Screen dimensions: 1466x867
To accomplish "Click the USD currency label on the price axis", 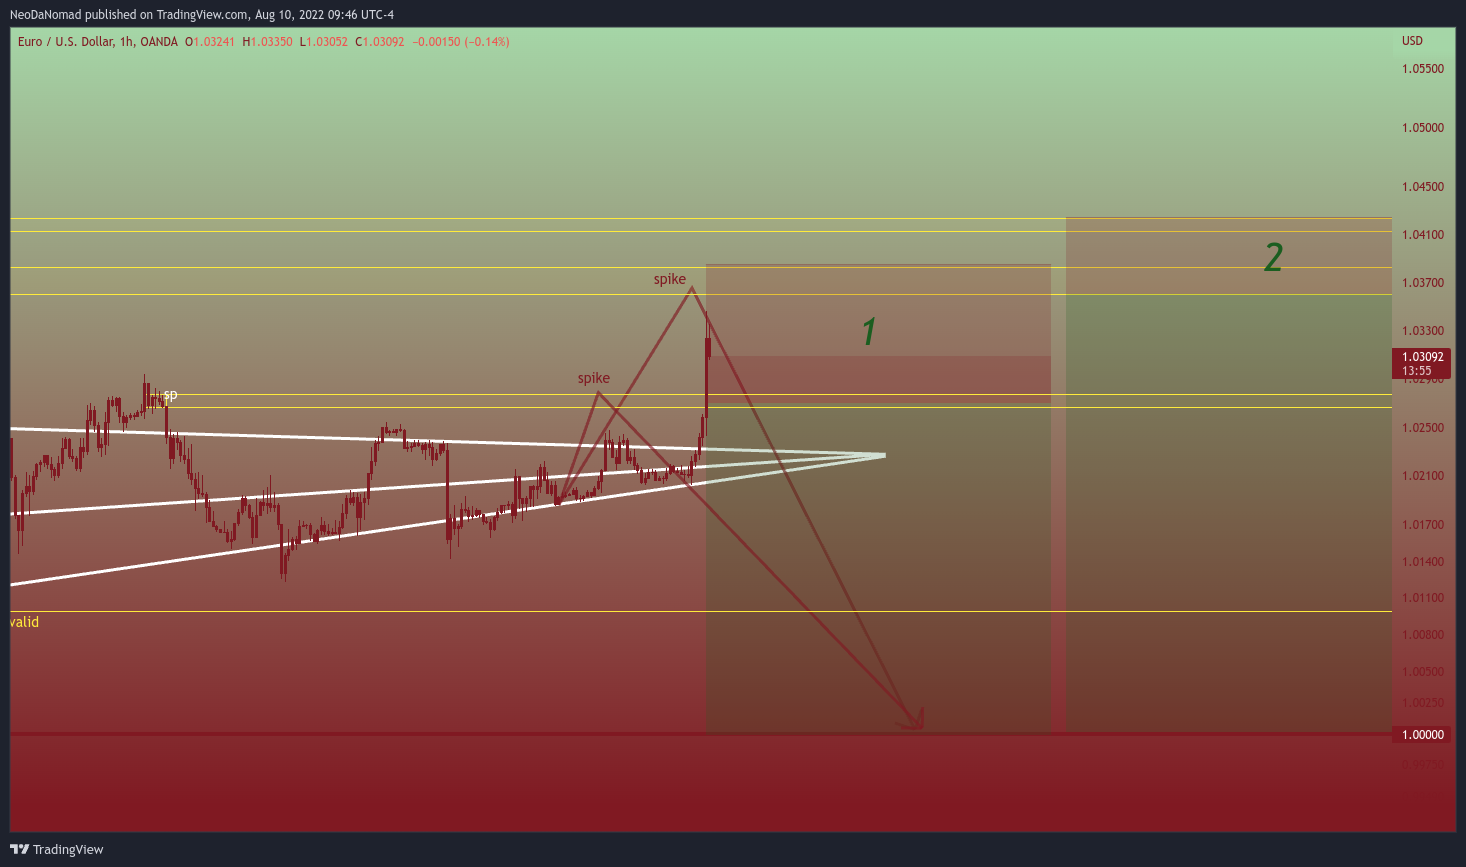I will coord(1412,41).
